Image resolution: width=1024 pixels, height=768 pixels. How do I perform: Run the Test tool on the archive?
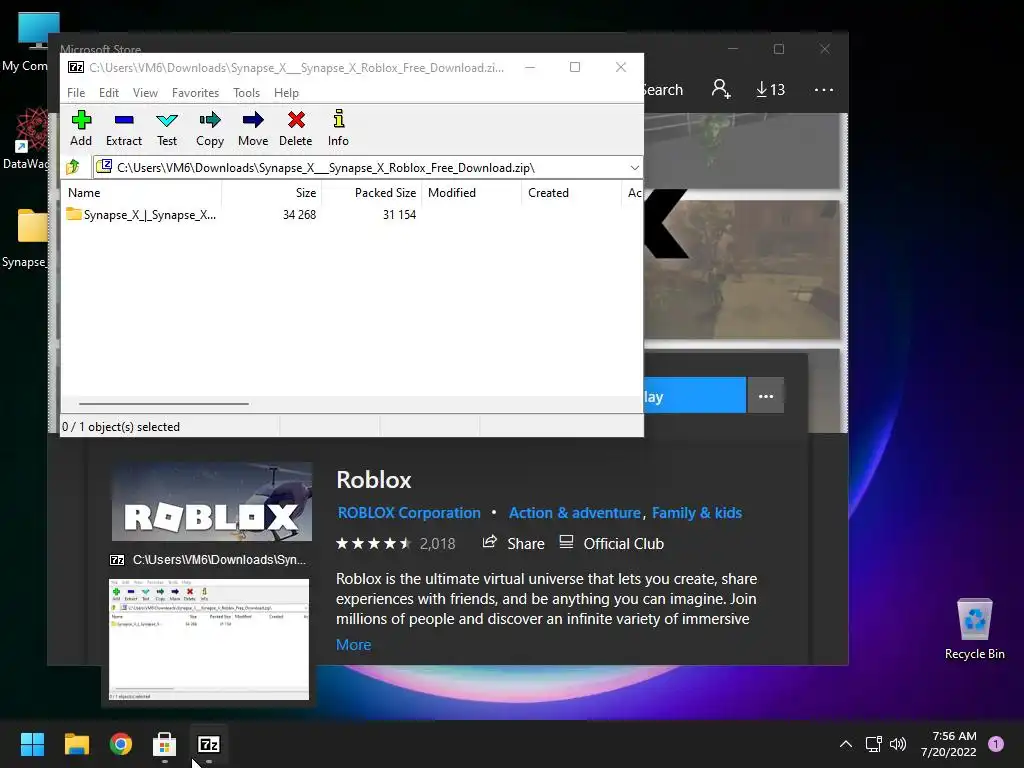(x=167, y=128)
